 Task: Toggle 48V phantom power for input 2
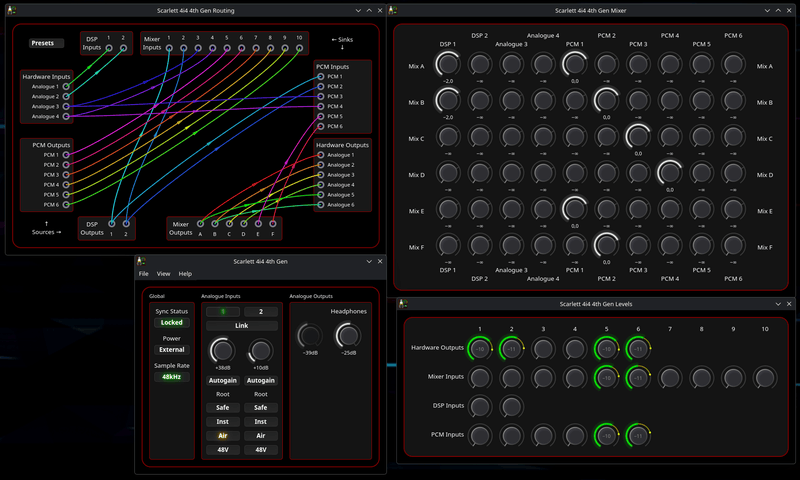pyautogui.click(x=261, y=450)
